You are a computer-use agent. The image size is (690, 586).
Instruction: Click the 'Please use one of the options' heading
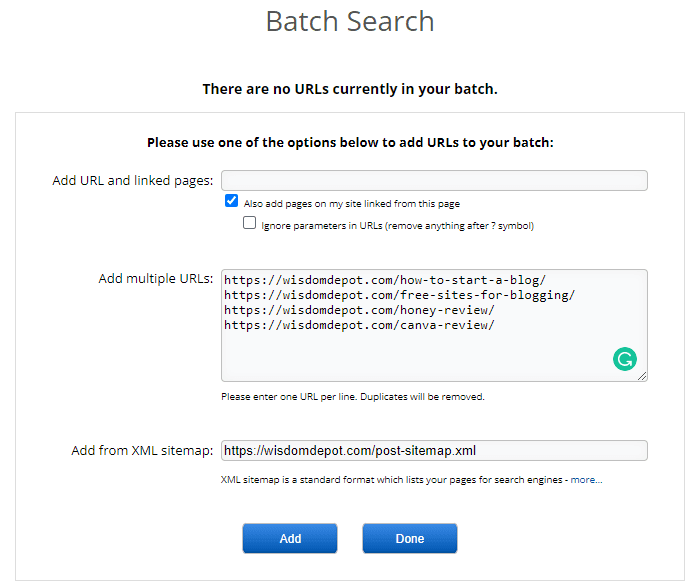pos(350,143)
